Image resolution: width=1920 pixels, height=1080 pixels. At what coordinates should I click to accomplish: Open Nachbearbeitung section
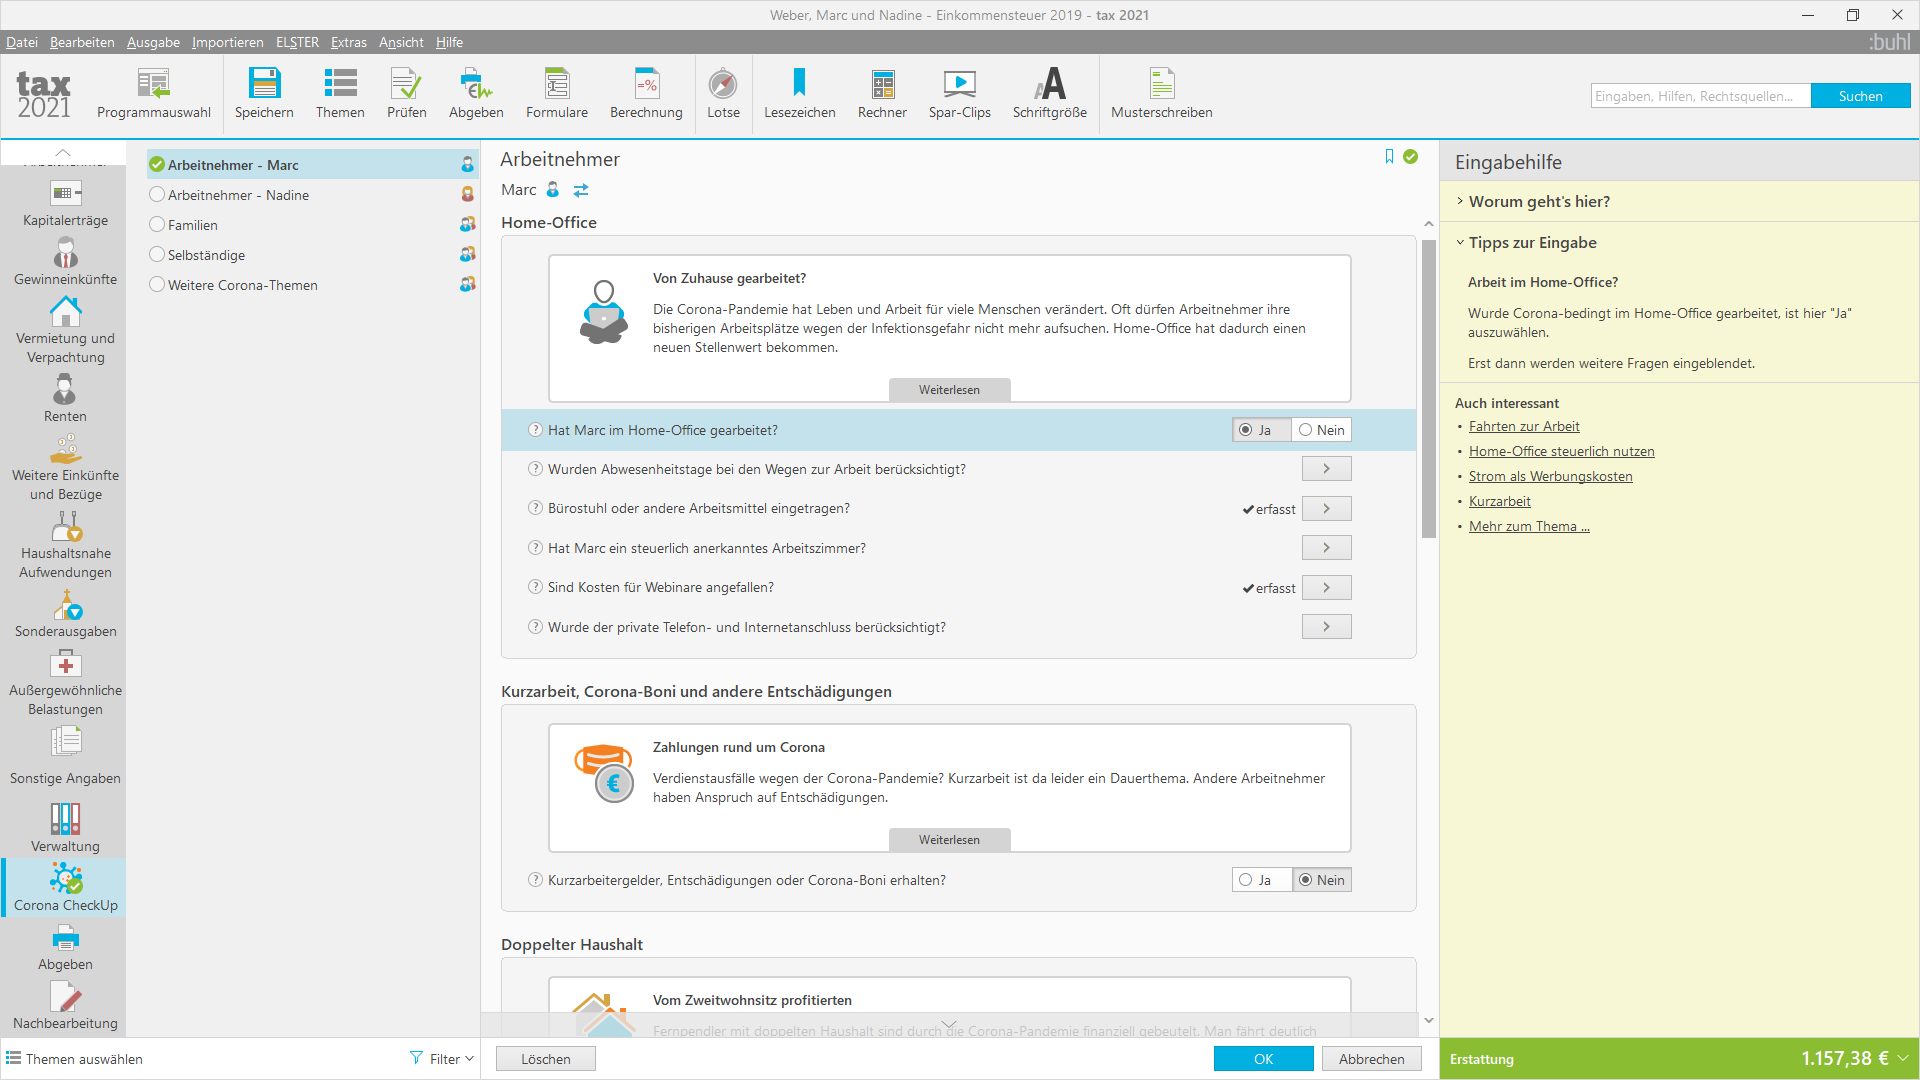pyautogui.click(x=65, y=1005)
